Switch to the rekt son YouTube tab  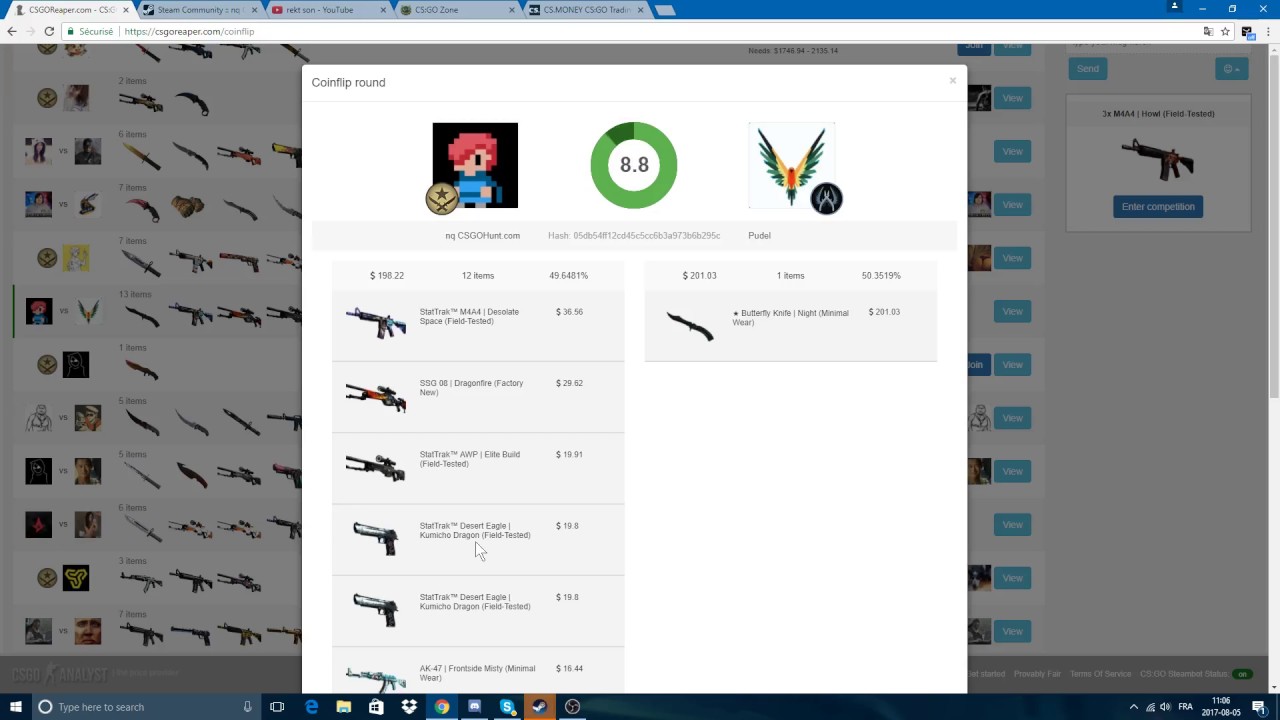click(325, 10)
